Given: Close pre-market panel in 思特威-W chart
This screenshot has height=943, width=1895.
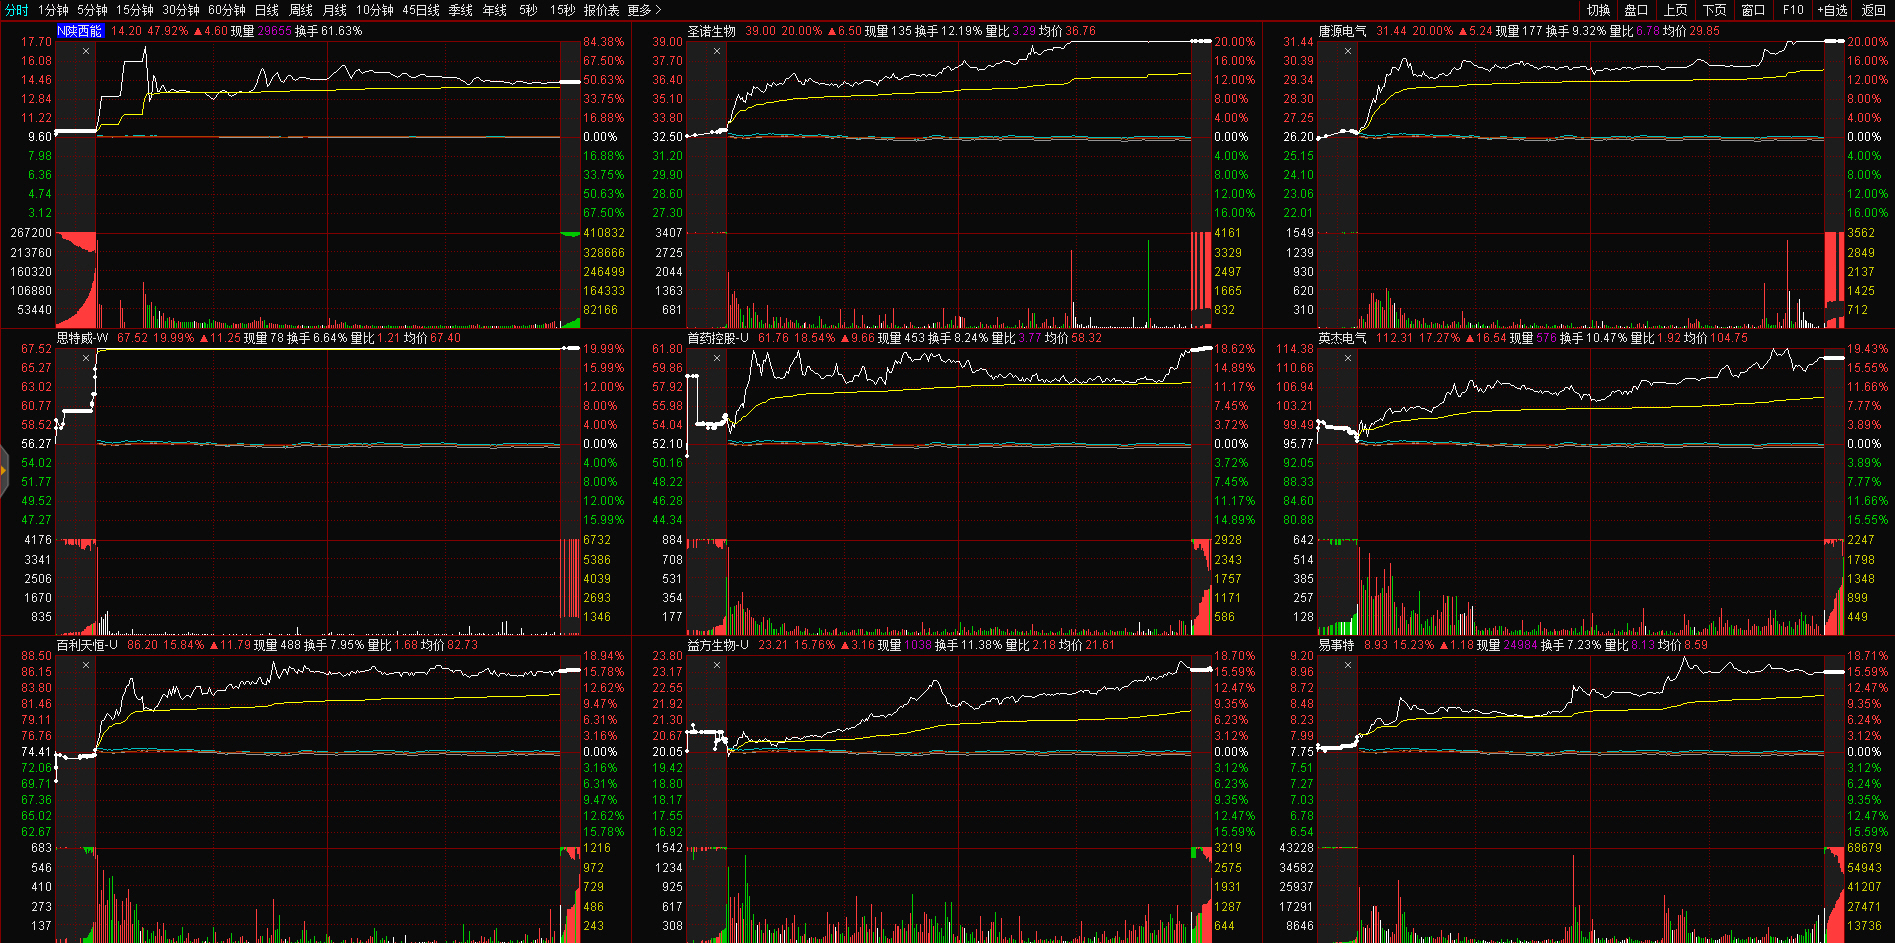Looking at the screenshot, I should click(x=86, y=358).
